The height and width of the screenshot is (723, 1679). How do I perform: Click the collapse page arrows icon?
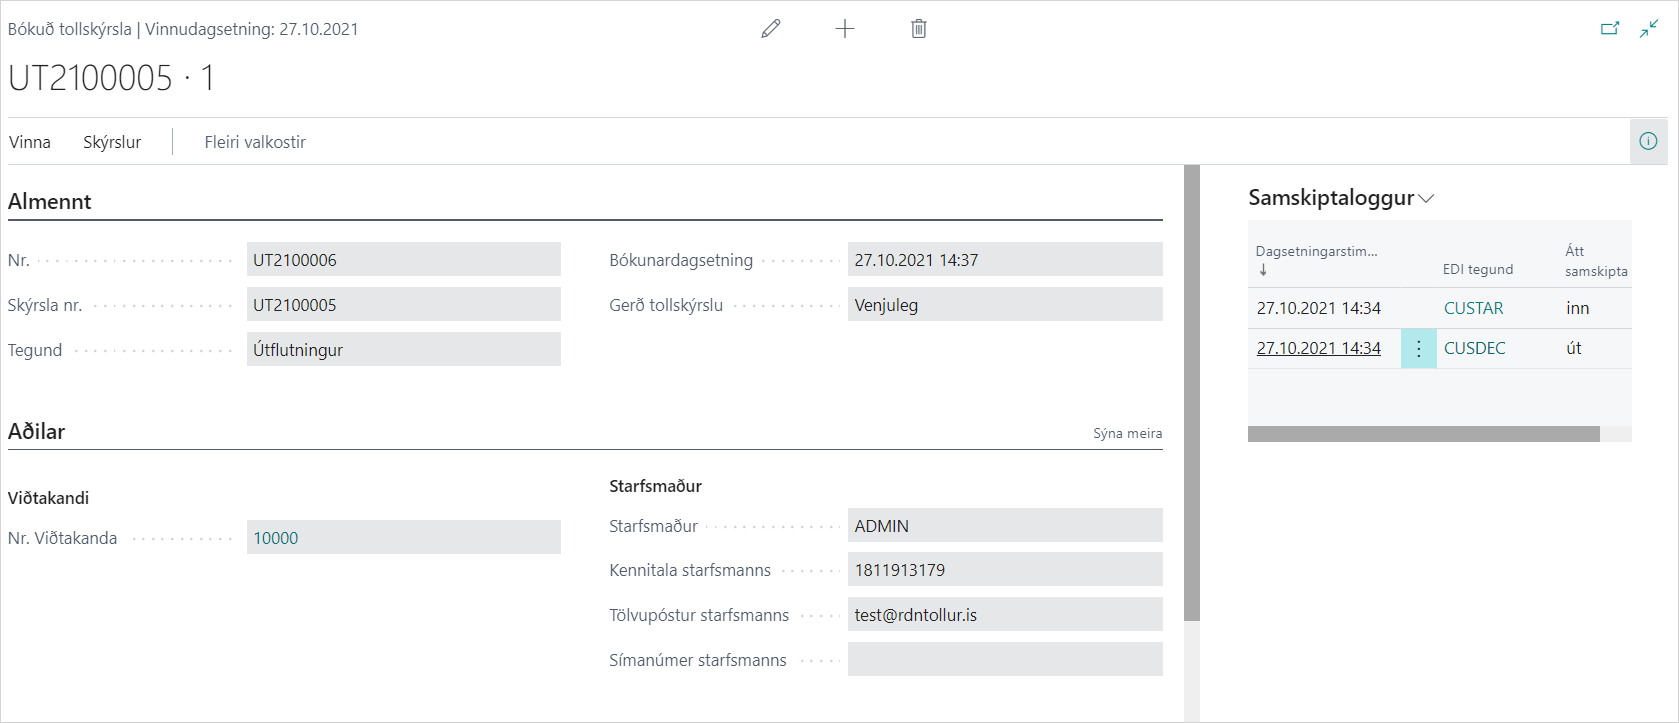(x=1649, y=29)
